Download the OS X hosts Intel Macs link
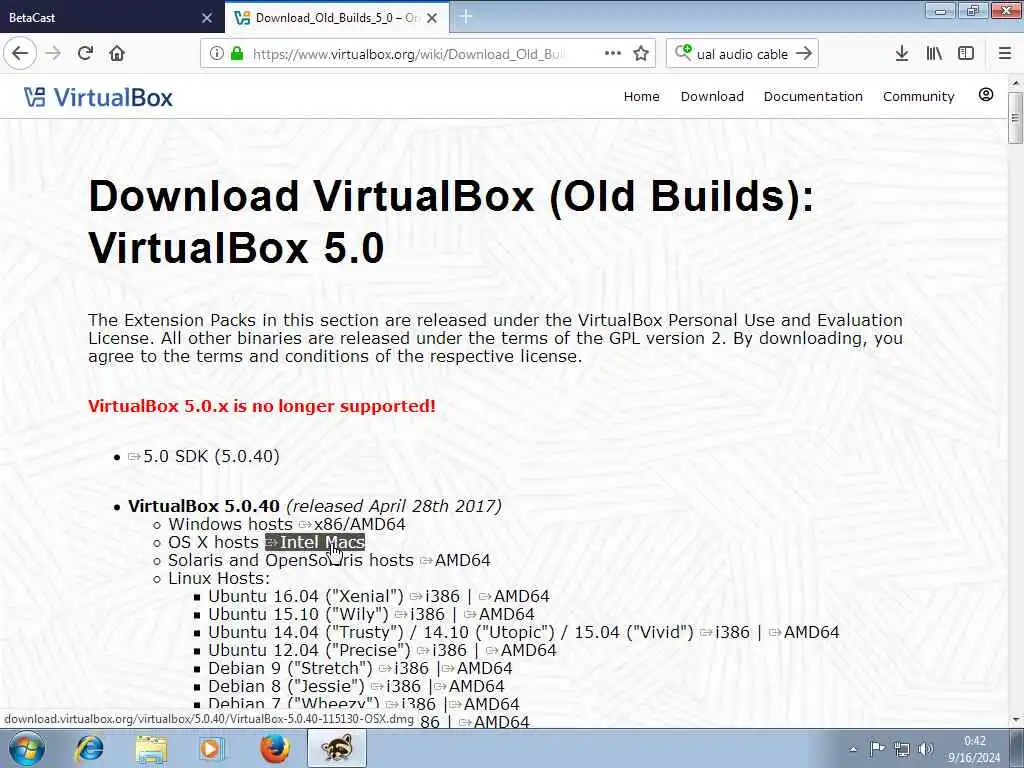Image resolution: width=1024 pixels, height=768 pixels. [x=315, y=542]
